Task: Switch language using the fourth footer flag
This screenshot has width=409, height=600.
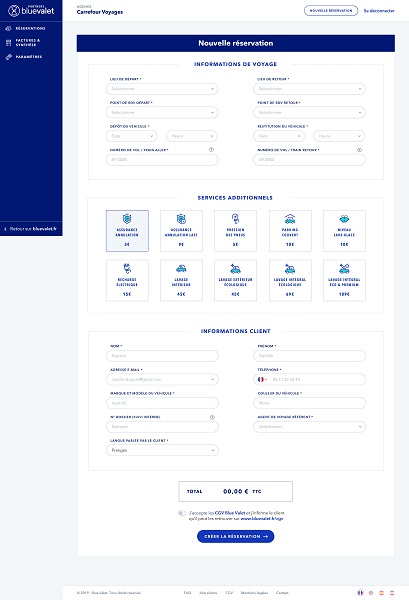Action: click(x=392, y=592)
